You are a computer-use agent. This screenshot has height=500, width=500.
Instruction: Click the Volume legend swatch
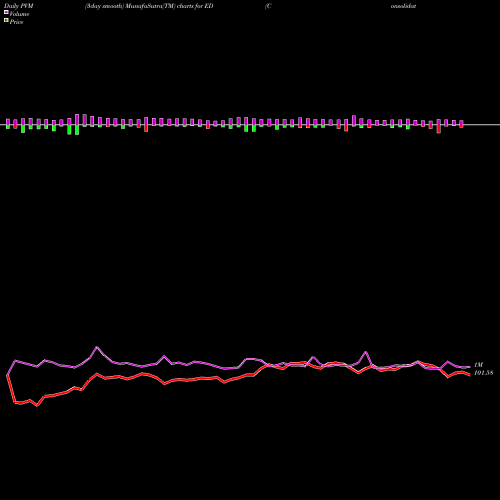pos(6,12)
